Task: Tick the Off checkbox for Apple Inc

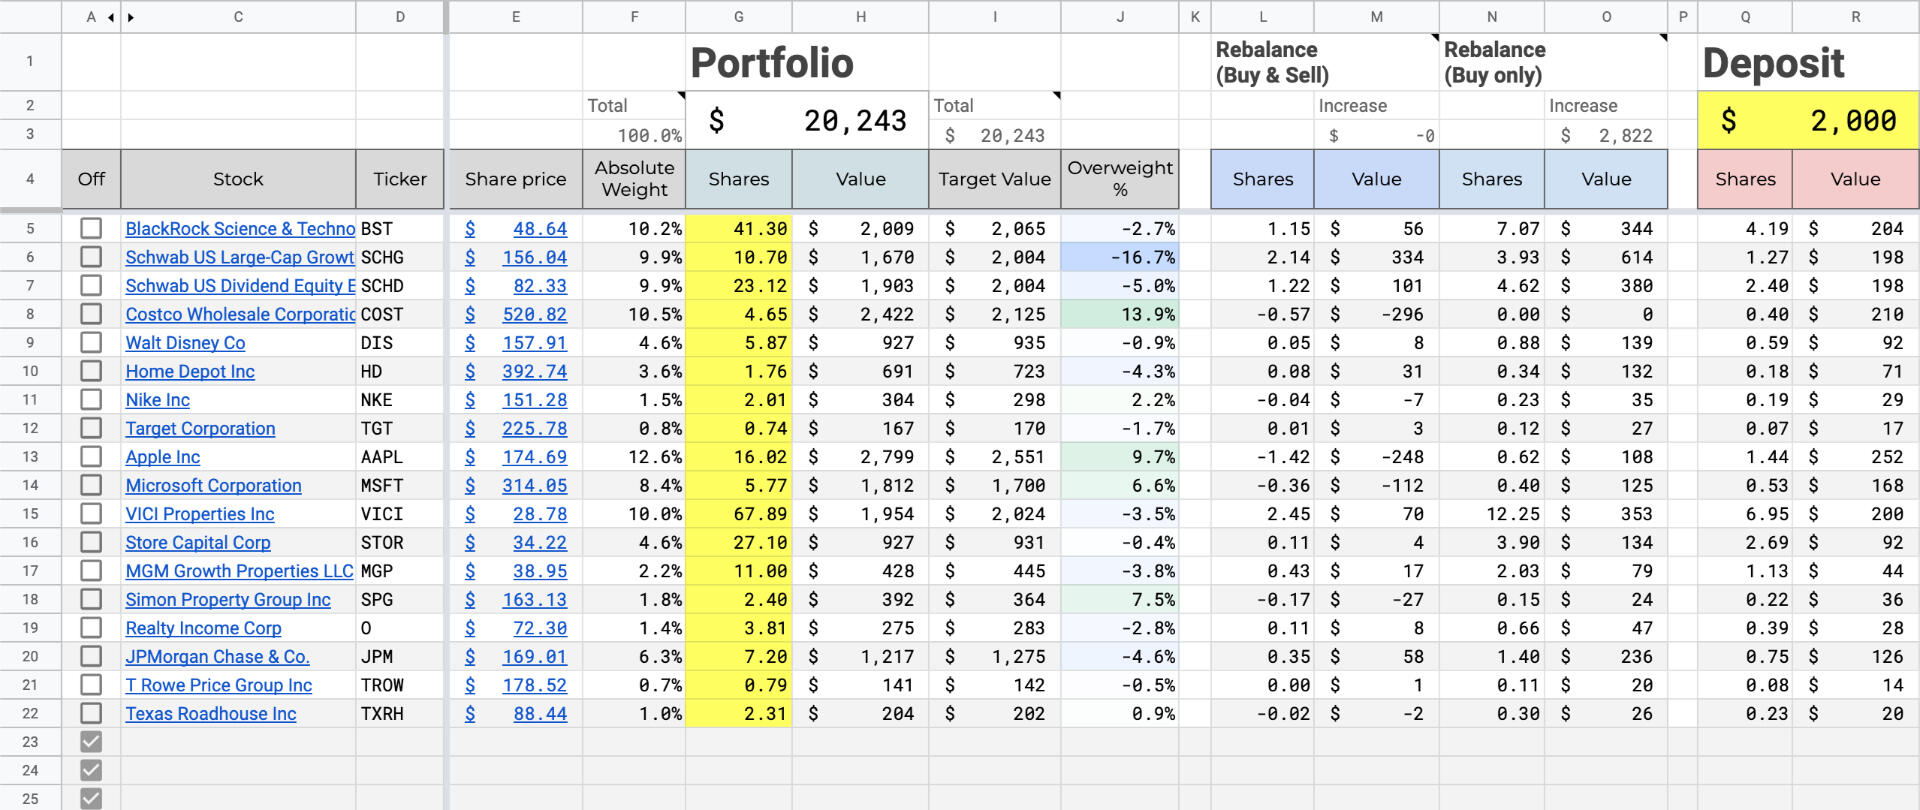Action: tap(91, 457)
